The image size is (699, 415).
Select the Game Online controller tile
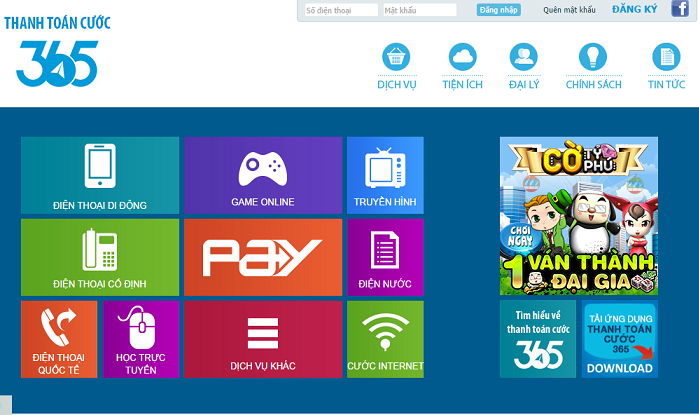263,175
